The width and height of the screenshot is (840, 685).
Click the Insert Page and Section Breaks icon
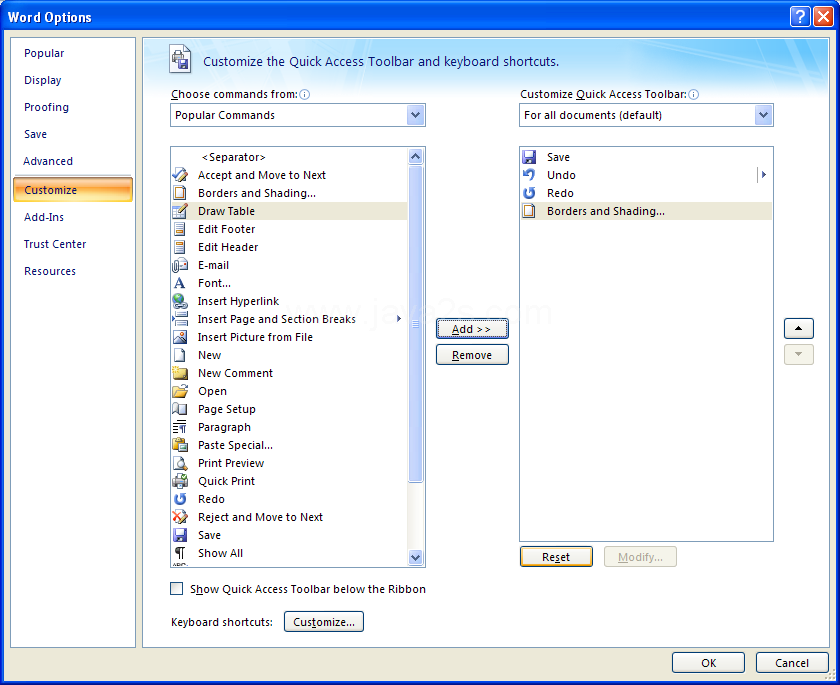click(180, 319)
